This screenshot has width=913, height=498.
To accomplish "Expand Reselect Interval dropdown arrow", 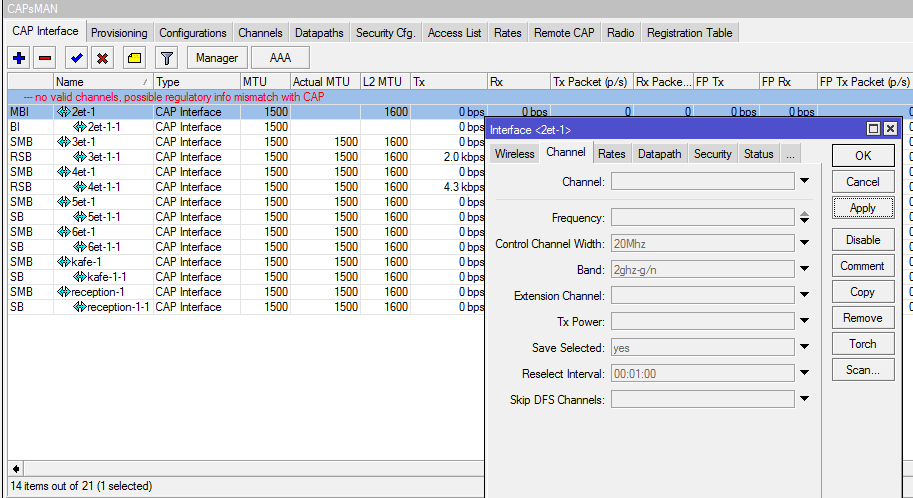I will pyautogui.click(x=804, y=373).
